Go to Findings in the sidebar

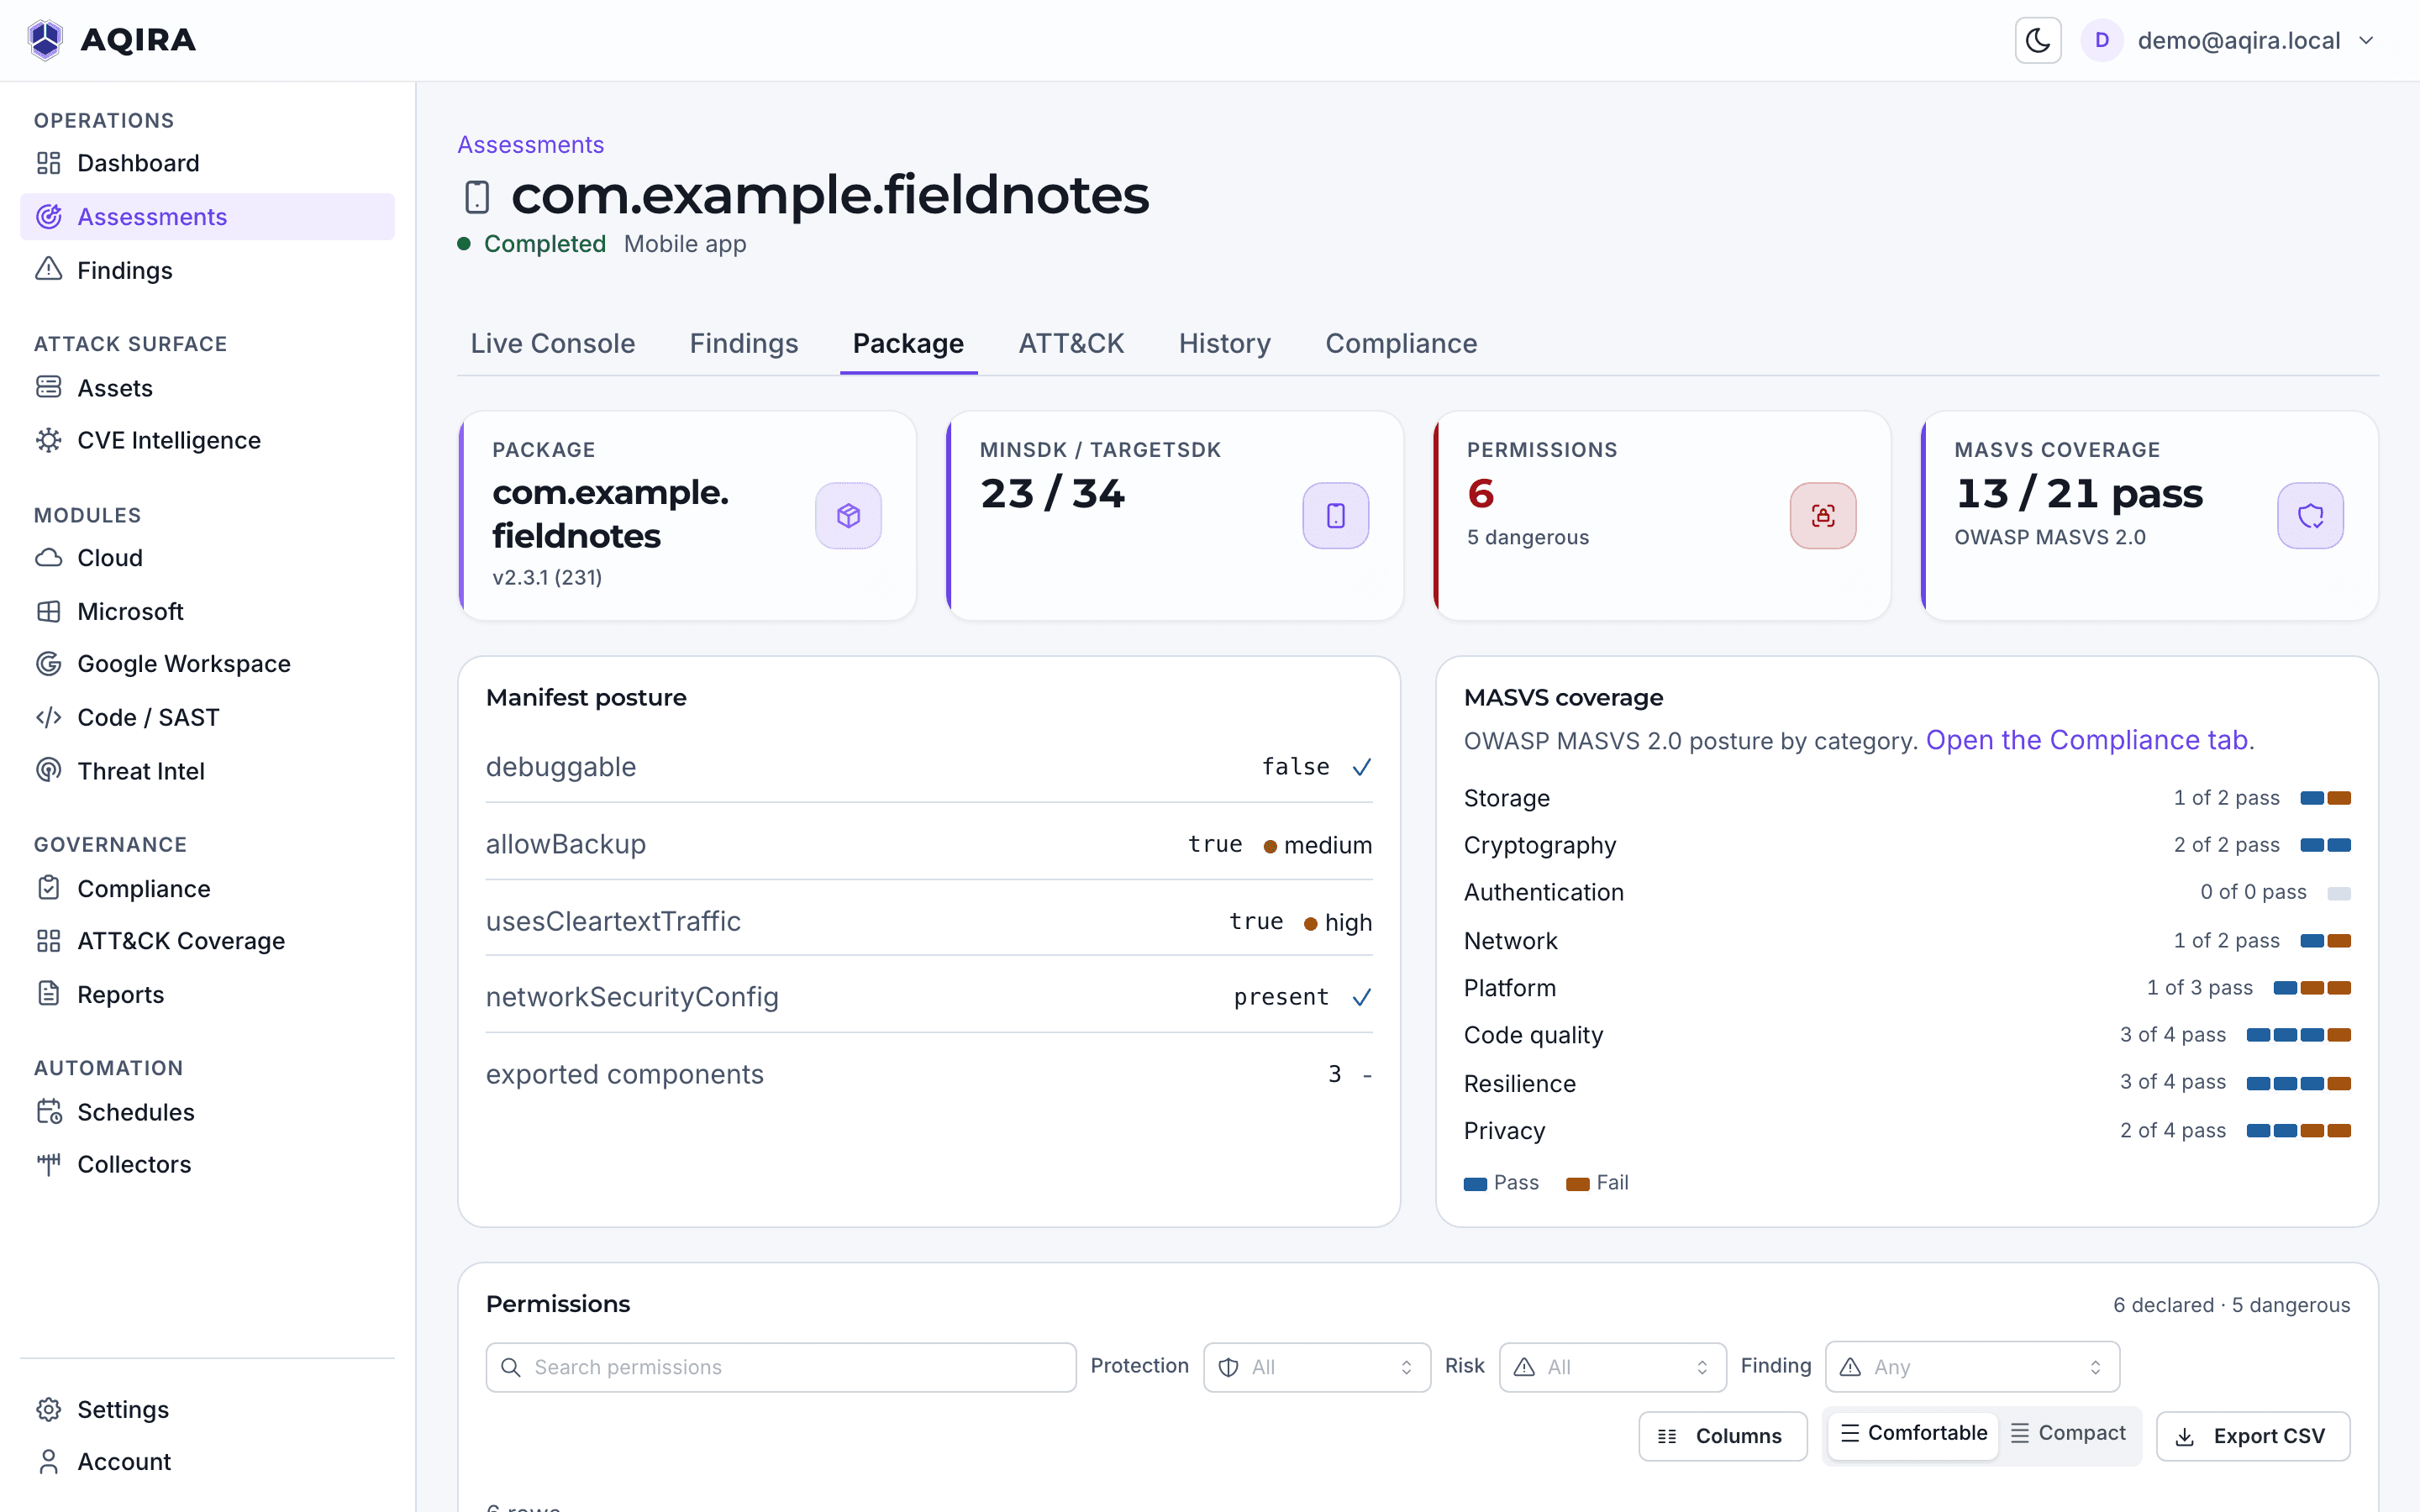(x=207, y=270)
